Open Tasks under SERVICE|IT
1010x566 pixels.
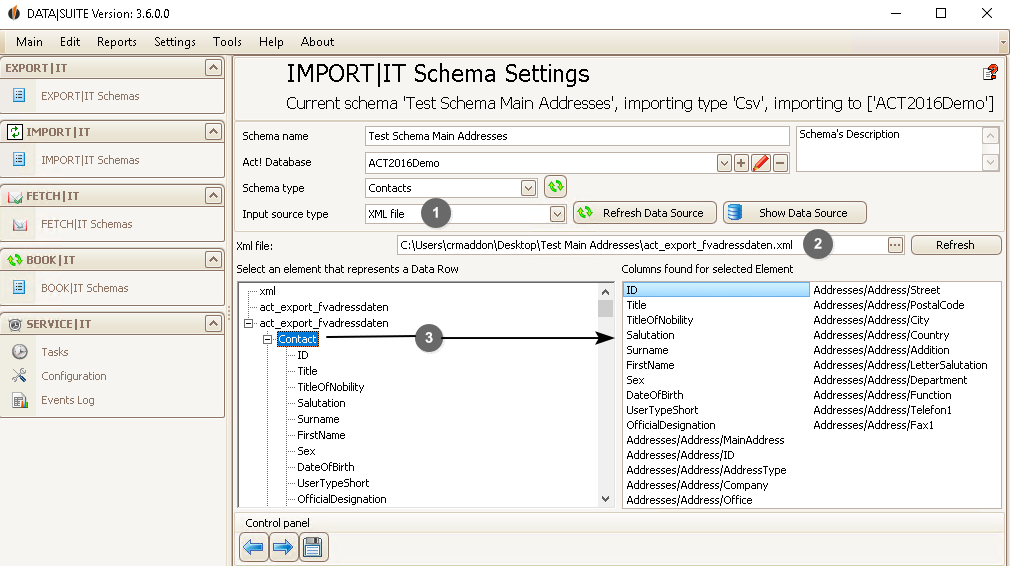click(55, 352)
